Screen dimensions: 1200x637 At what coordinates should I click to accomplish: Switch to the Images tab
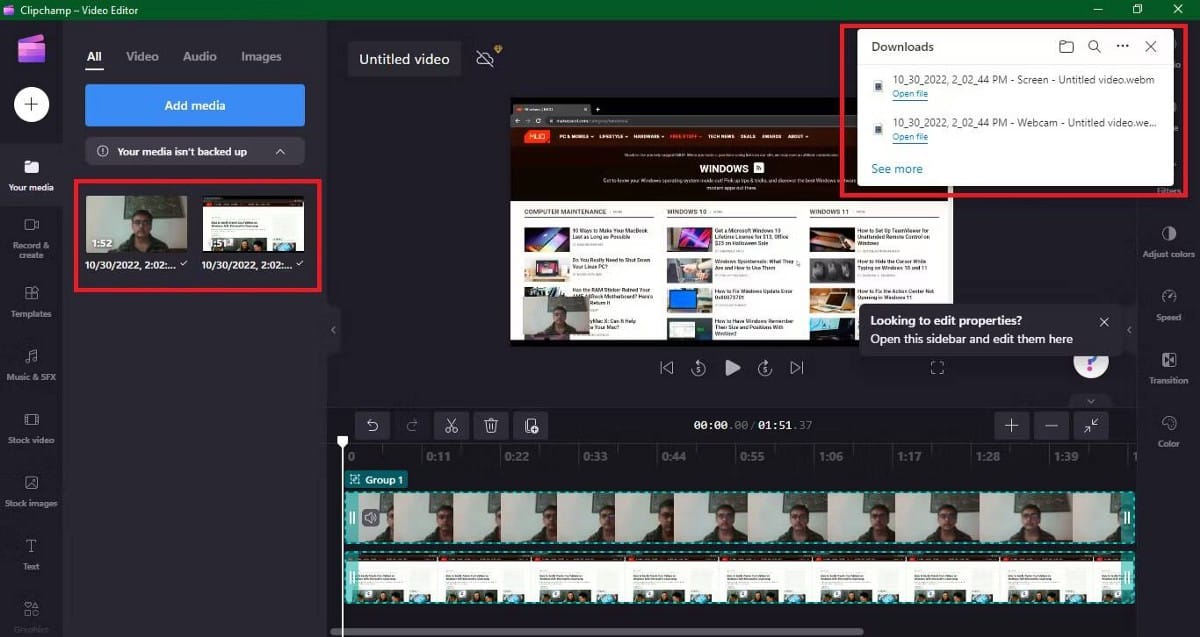coord(261,56)
